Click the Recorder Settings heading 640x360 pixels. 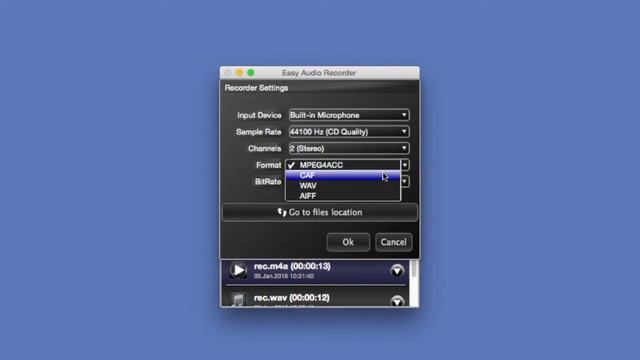tap(256, 88)
